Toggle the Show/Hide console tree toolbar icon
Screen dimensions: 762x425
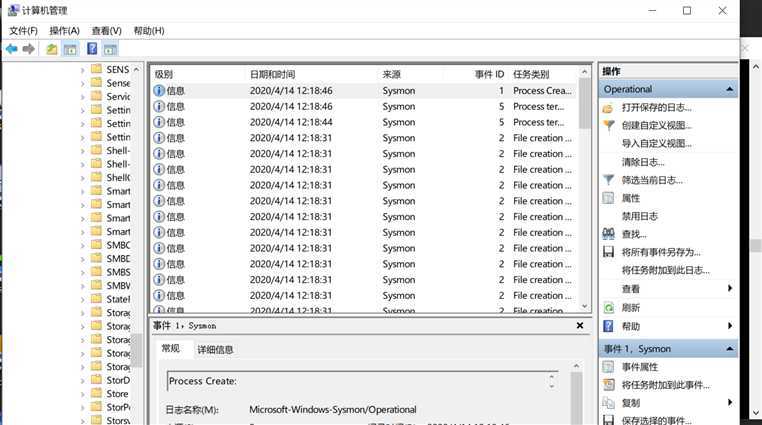(x=70, y=49)
